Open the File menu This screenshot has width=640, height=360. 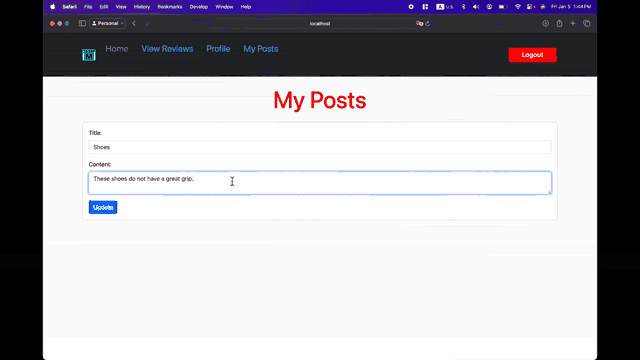click(x=88, y=7)
